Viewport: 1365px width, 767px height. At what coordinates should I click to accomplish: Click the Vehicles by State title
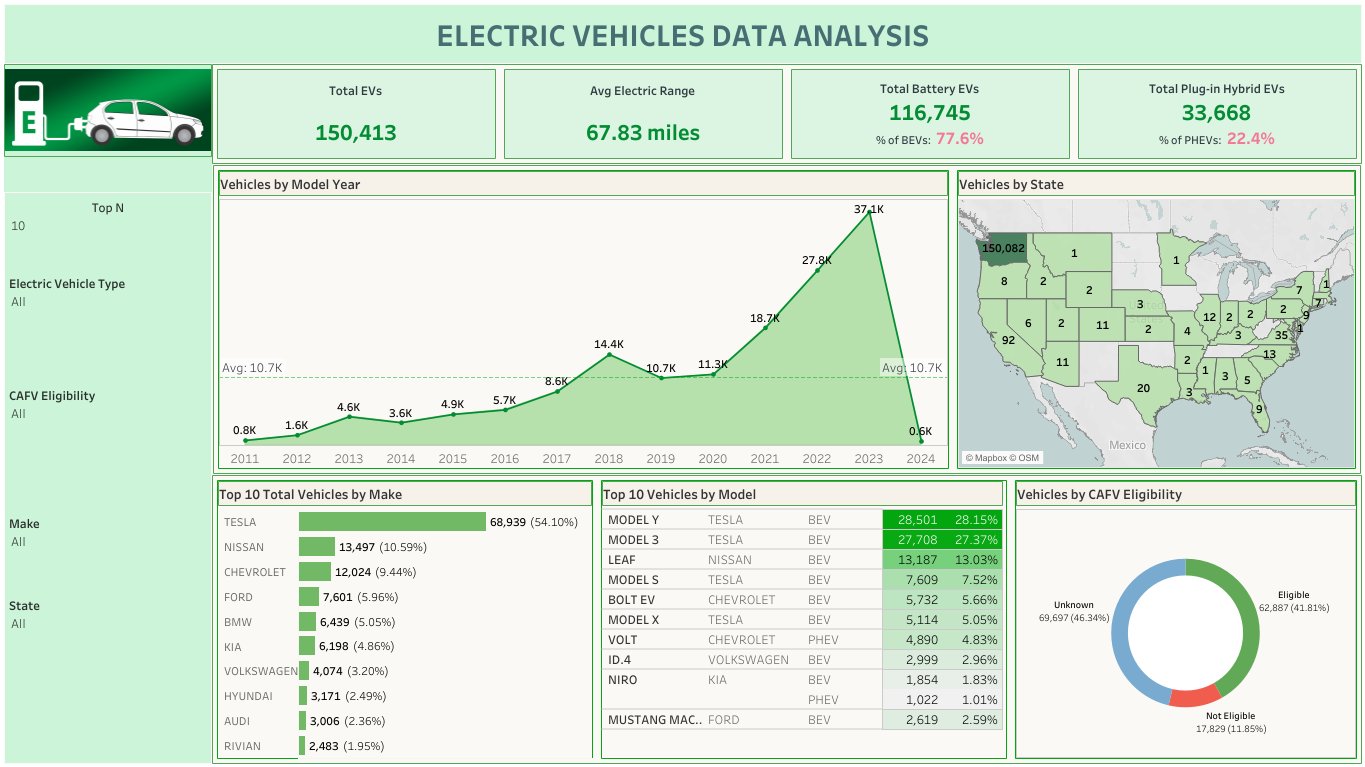[x=1011, y=184]
